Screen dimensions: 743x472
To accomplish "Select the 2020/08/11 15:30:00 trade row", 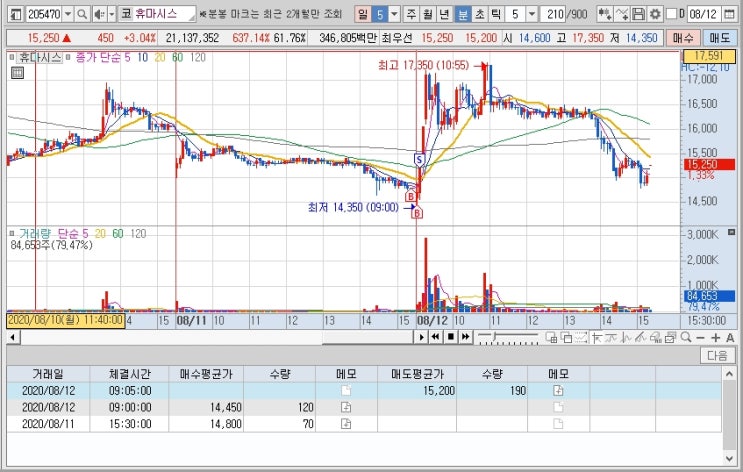I will 364,424.
